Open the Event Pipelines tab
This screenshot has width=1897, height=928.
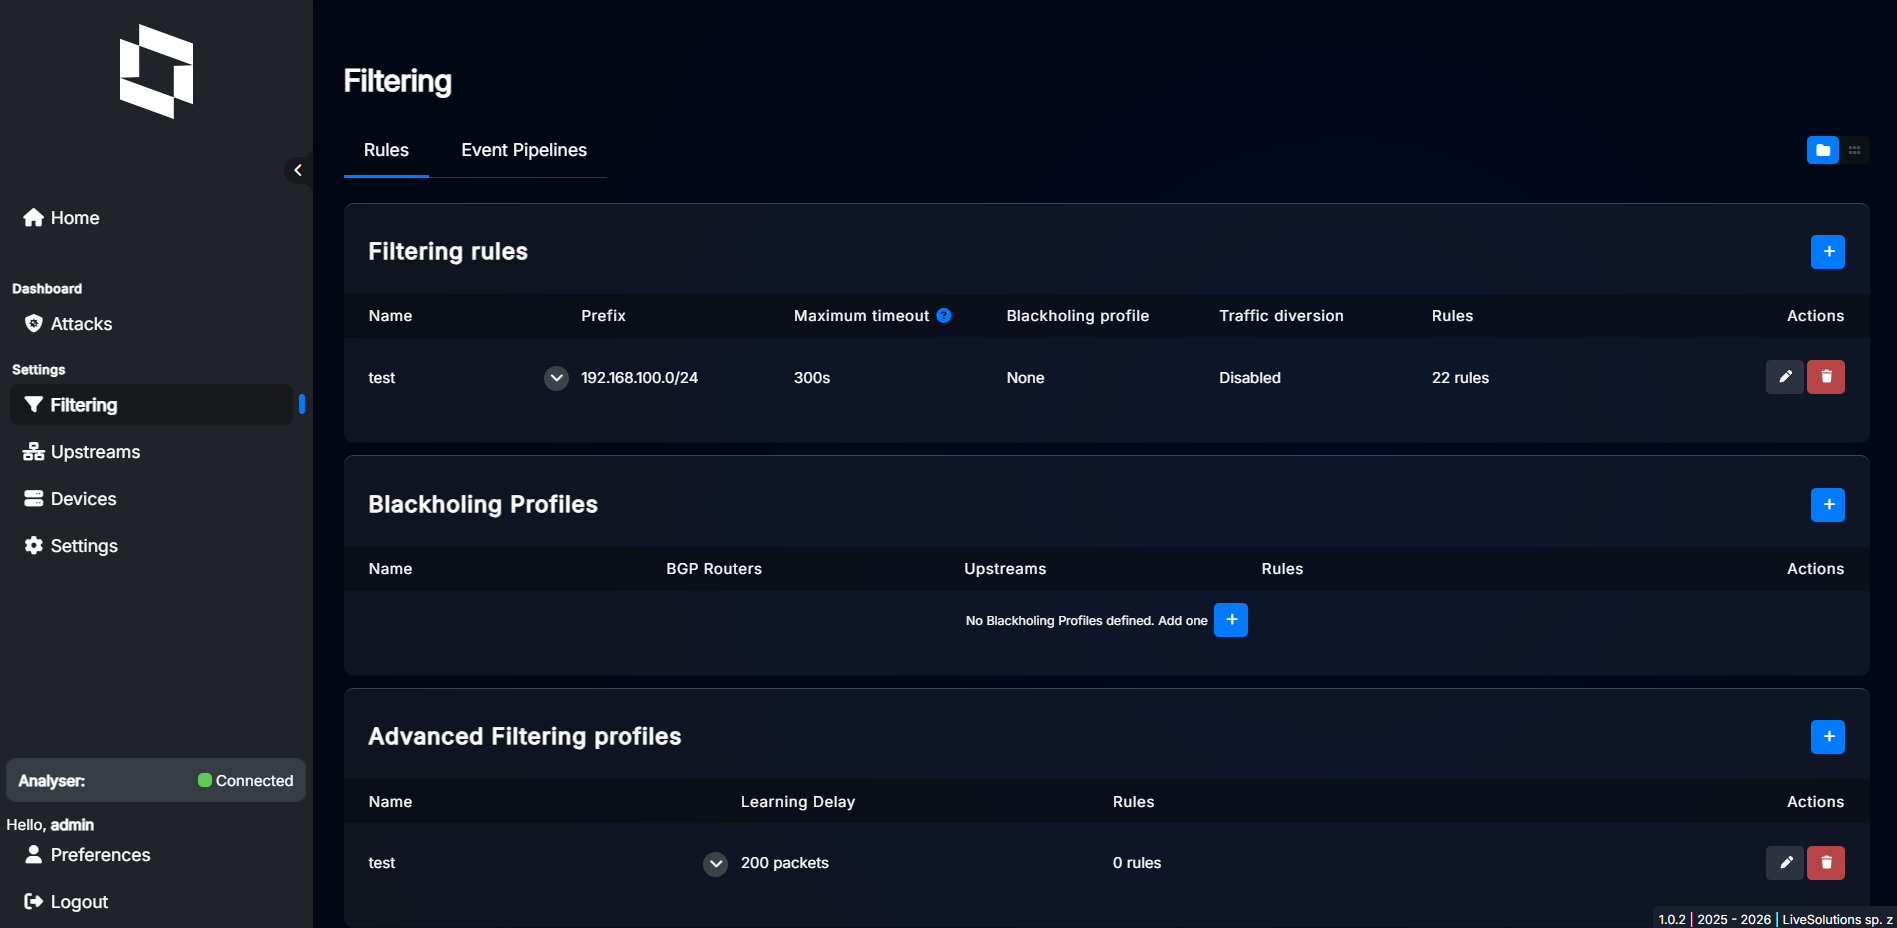click(523, 150)
